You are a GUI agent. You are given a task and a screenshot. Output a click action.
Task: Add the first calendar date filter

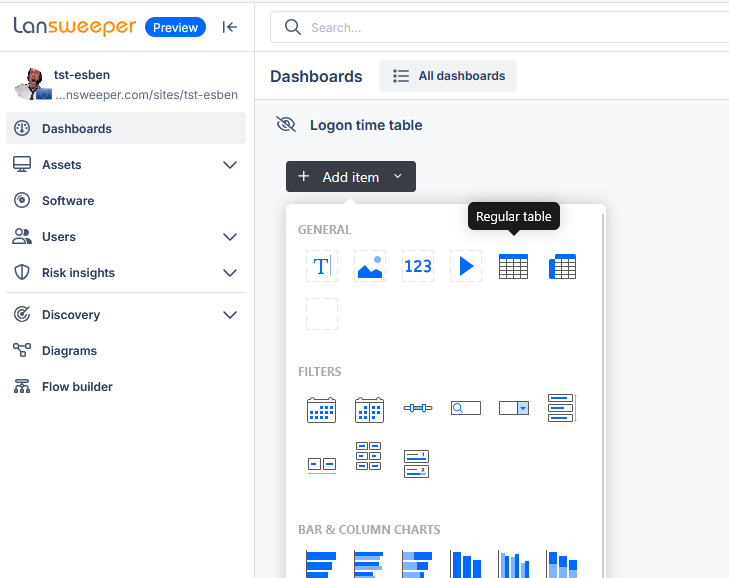(x=321, y=410)
